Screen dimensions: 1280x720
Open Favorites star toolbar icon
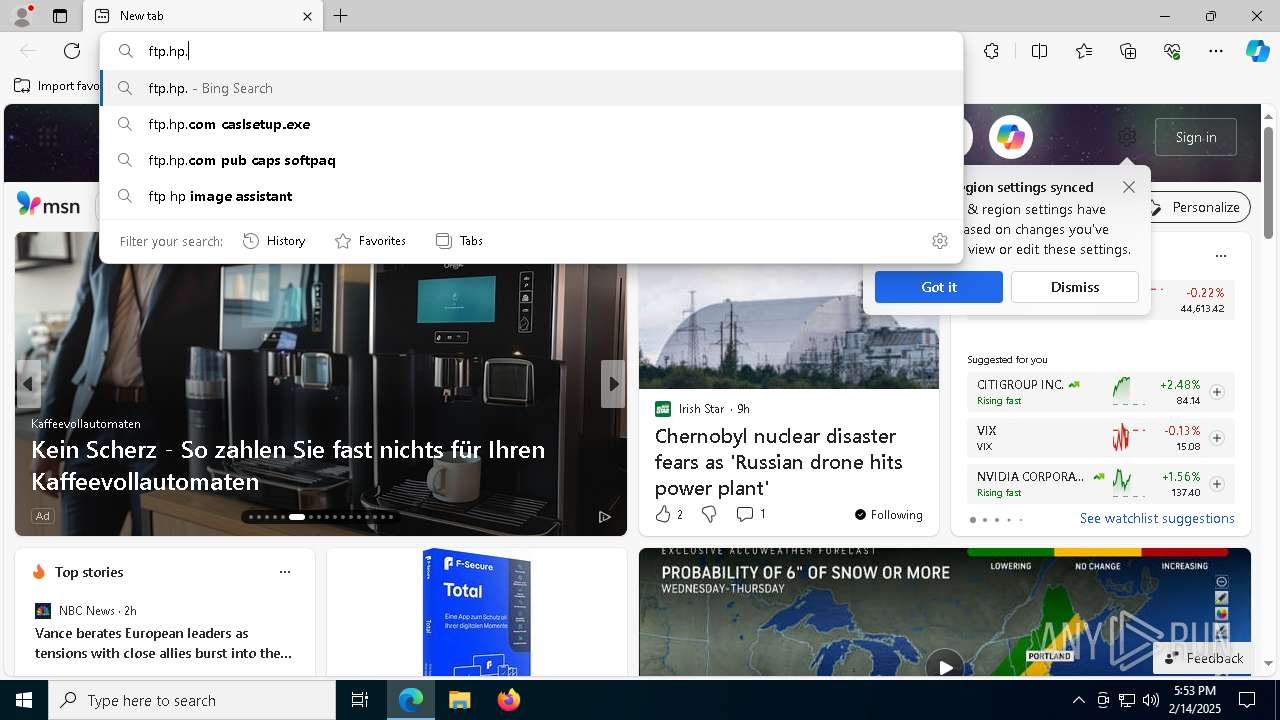click(x=1084, y=51)
